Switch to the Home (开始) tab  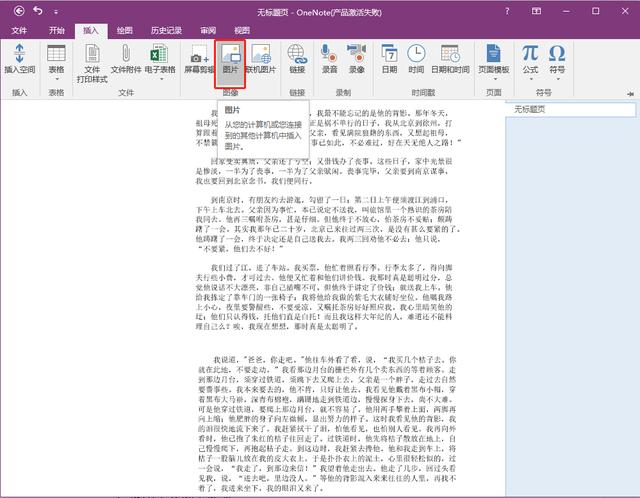pos(57,31)
